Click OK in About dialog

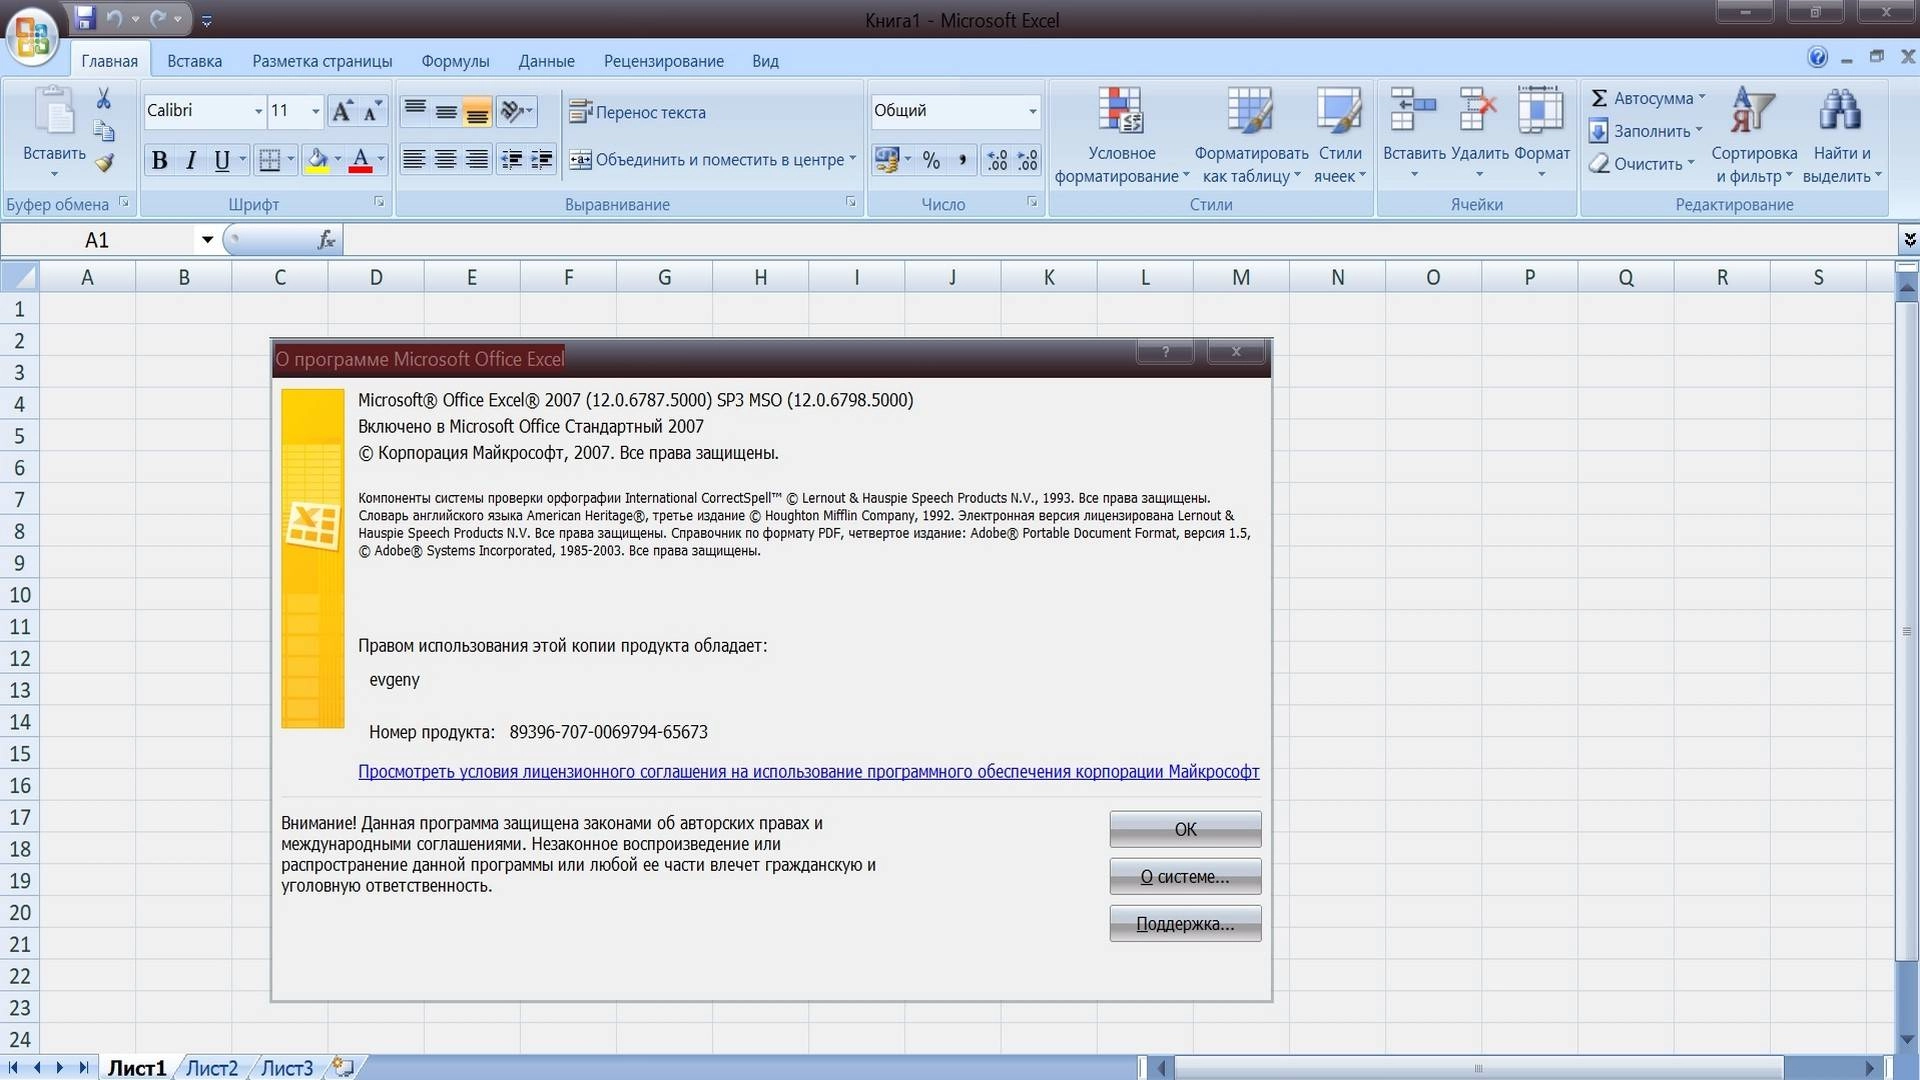point(1185,829)
